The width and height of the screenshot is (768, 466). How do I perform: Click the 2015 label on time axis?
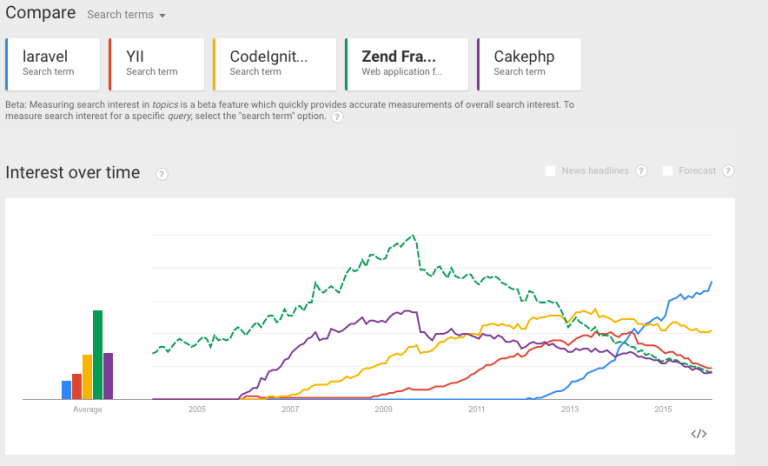coord(663,409)
